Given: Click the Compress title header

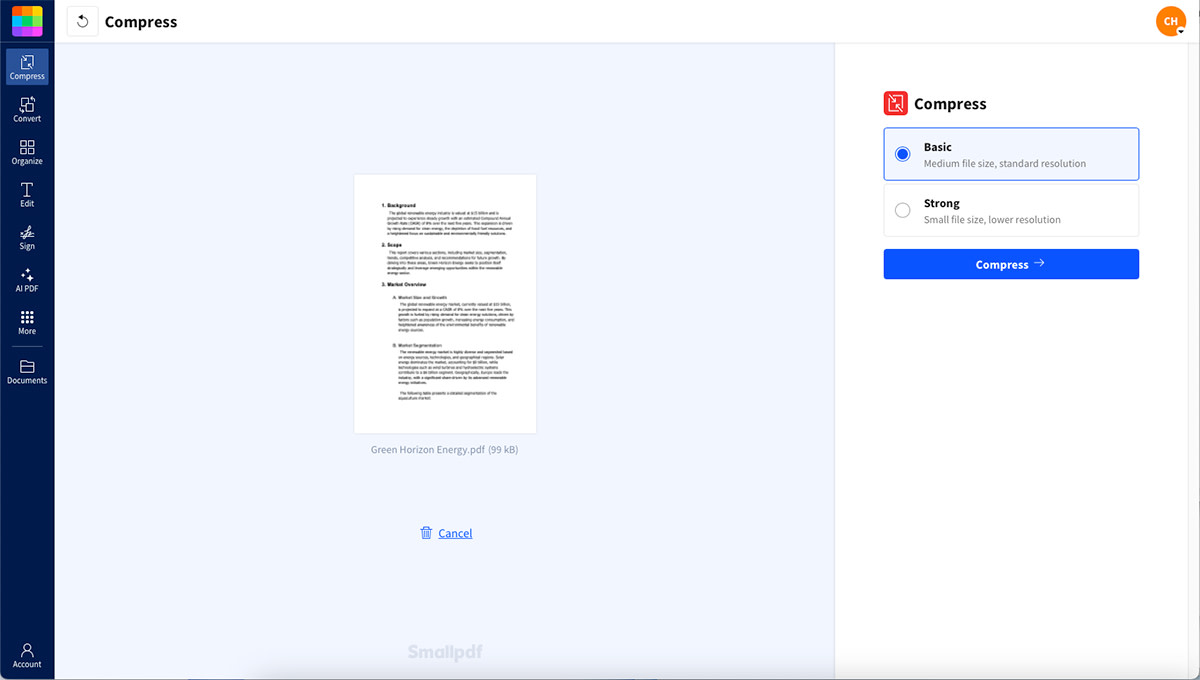Looking at the screenshot, I should pos(141,21).
